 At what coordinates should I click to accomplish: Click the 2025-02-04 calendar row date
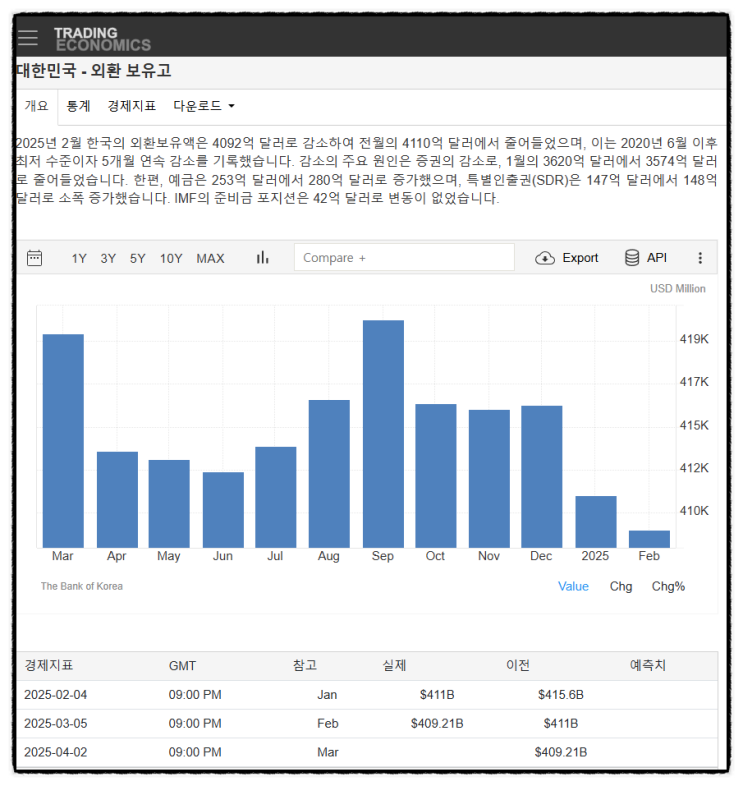click(56, 695)
